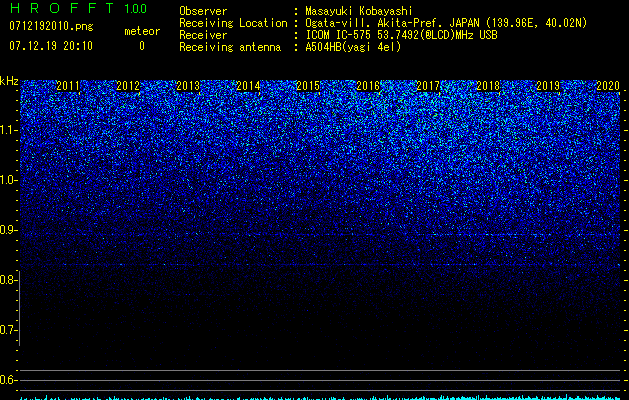The image size is (629, 400).
Task: Click the 0.9 kHz axis label
Action: pos(9,230)
